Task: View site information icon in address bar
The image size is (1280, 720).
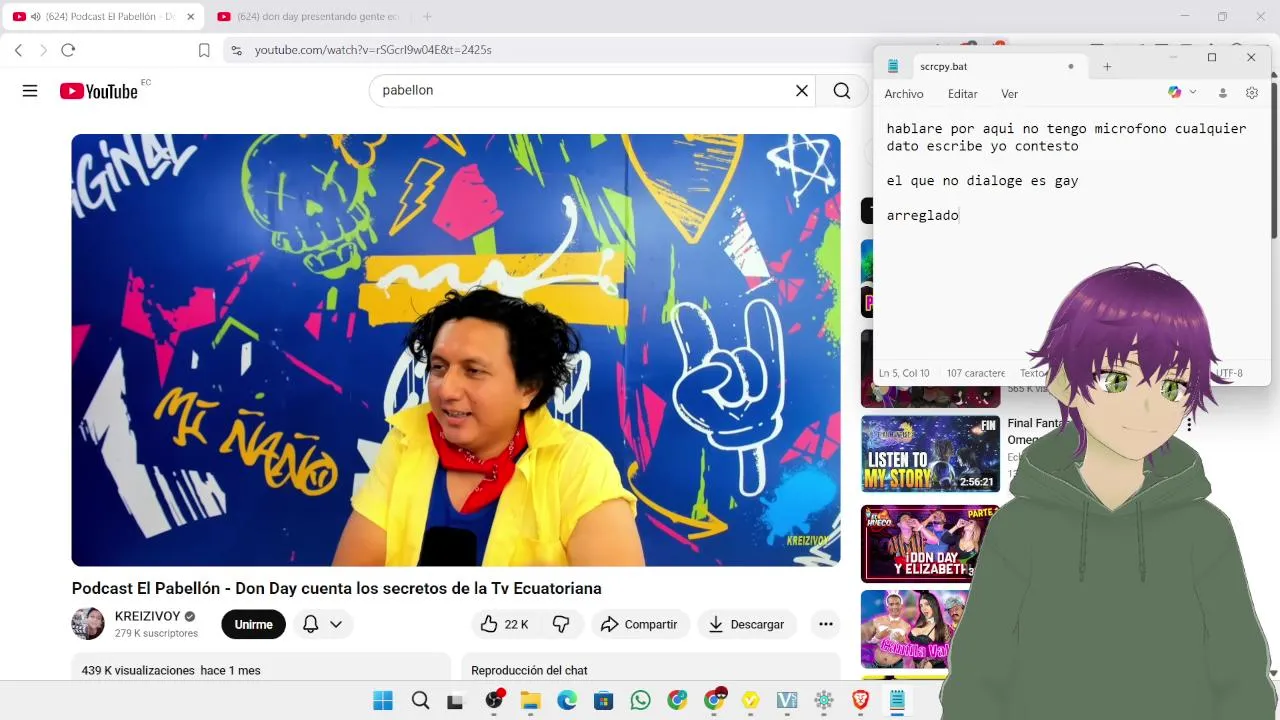Action: (236, 50)
